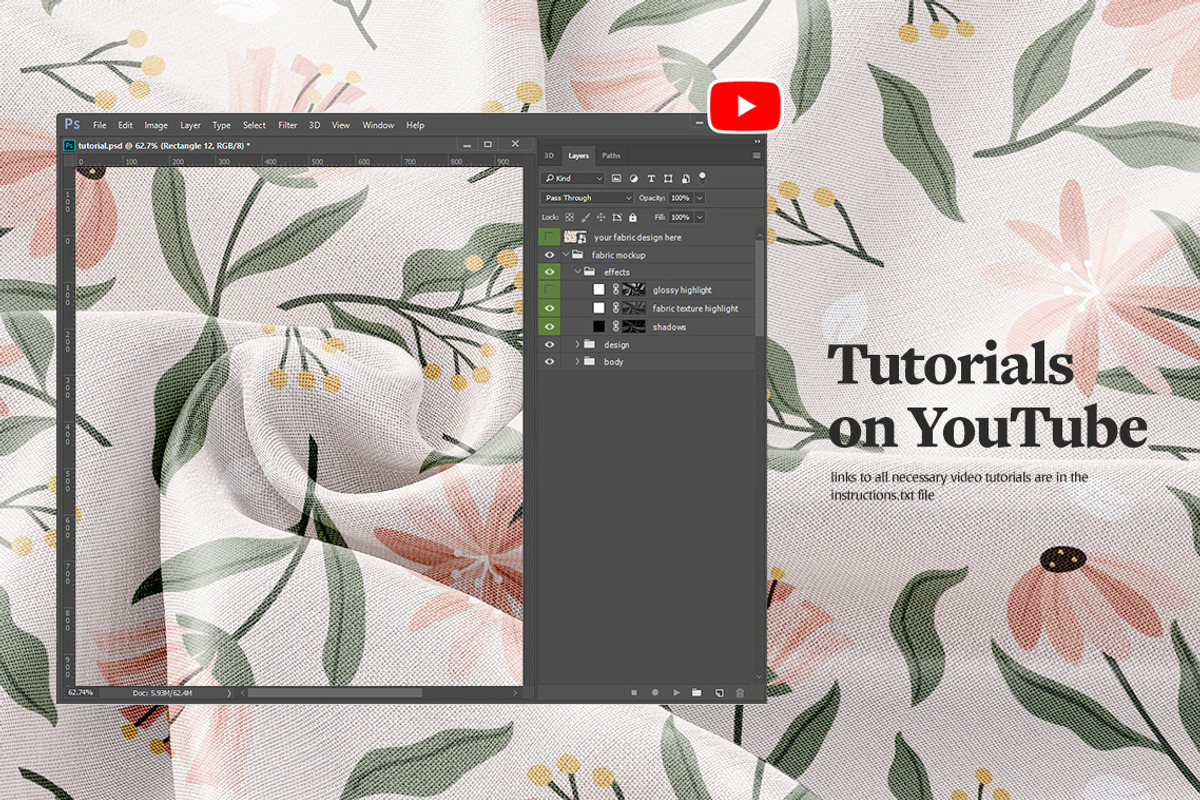Screen dimensions: 1200x800
Task: Click the record circle icon in panel footer
Action: point(655,692)
